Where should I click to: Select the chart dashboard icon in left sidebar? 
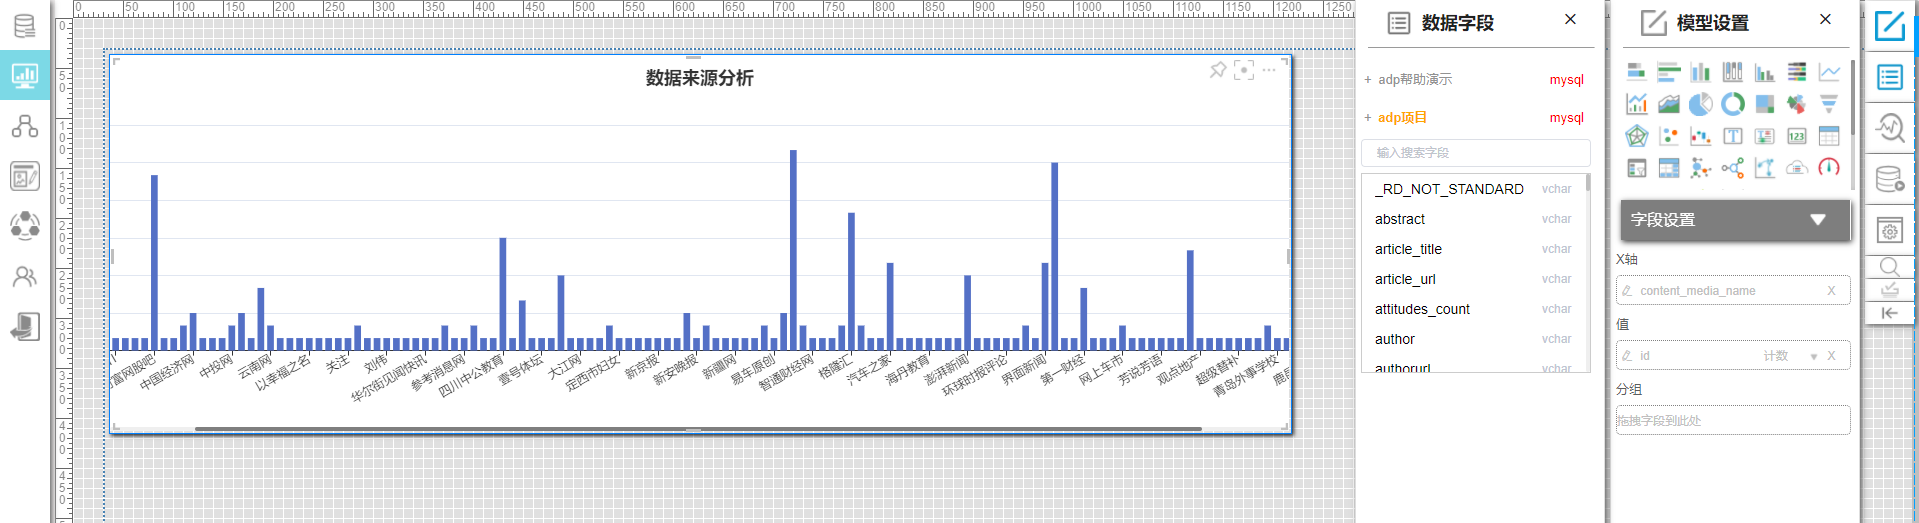coord(24,75)
